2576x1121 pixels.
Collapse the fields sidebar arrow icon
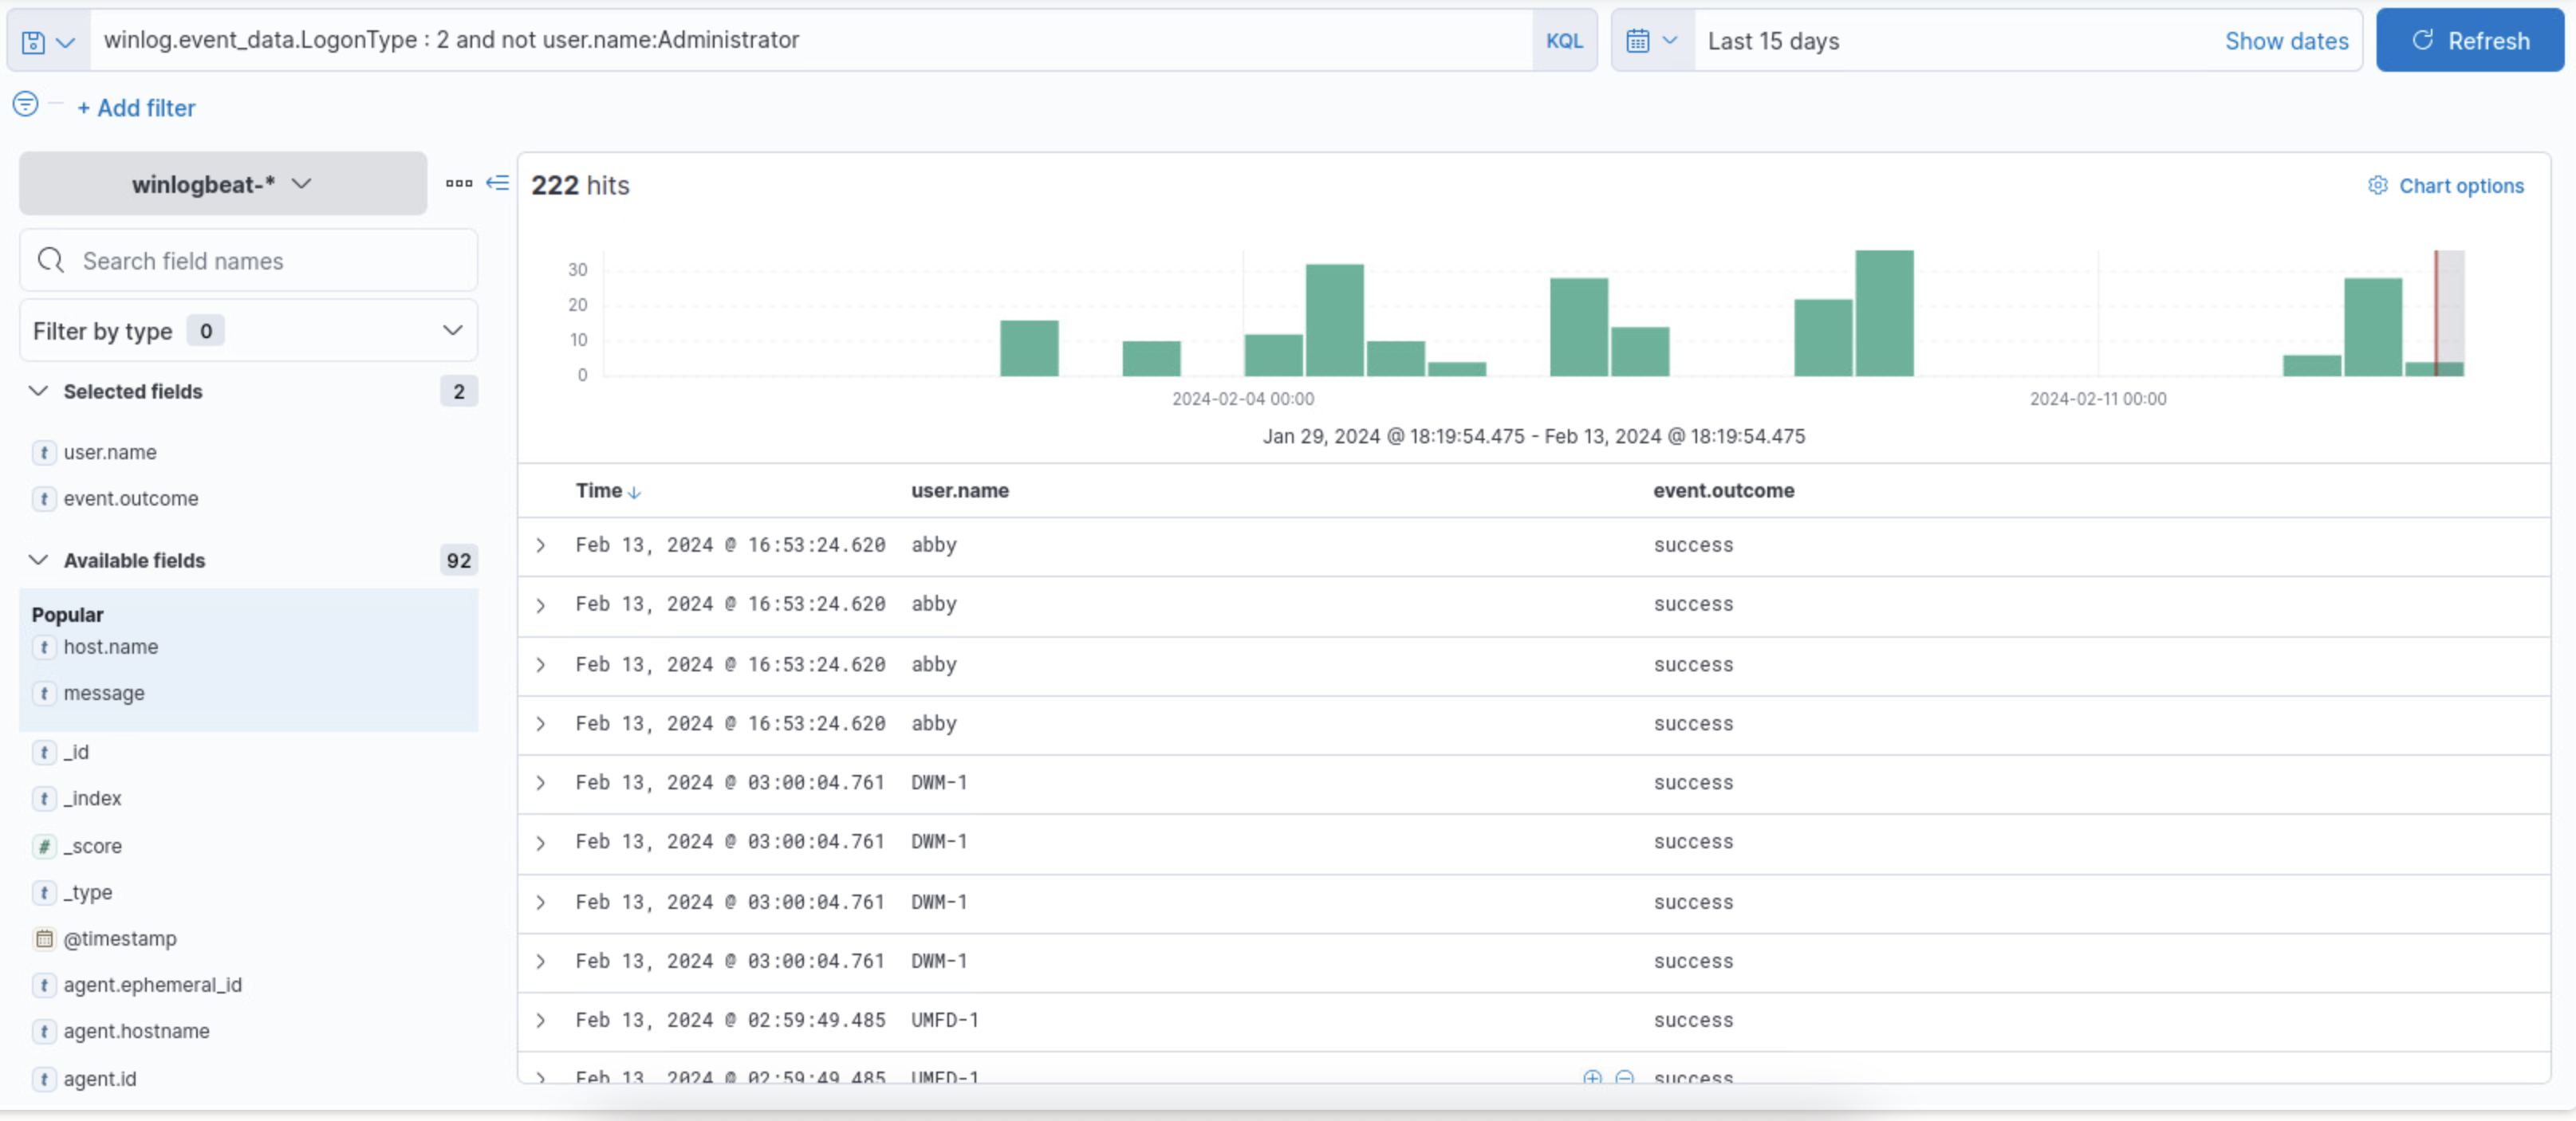pos(497,183)
